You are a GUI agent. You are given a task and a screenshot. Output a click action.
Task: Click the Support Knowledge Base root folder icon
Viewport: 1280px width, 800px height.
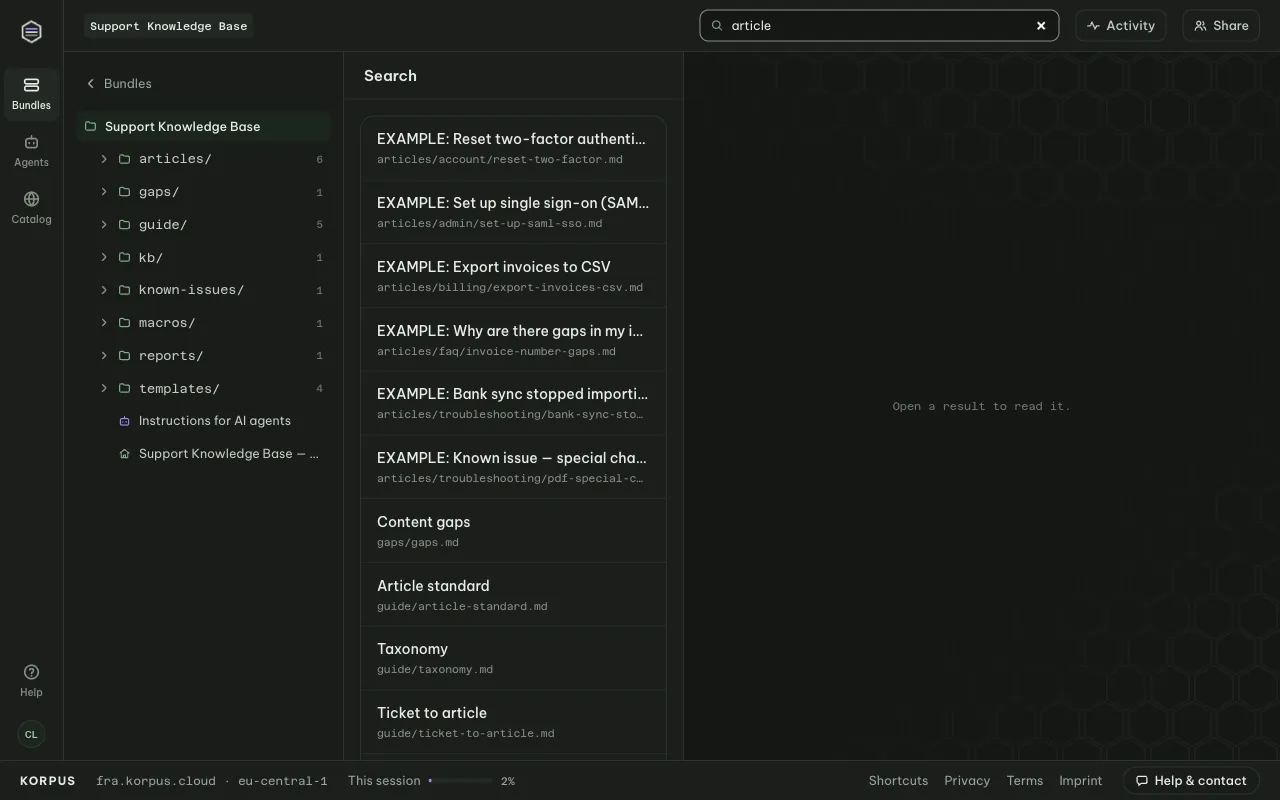[x=91, y=127]
